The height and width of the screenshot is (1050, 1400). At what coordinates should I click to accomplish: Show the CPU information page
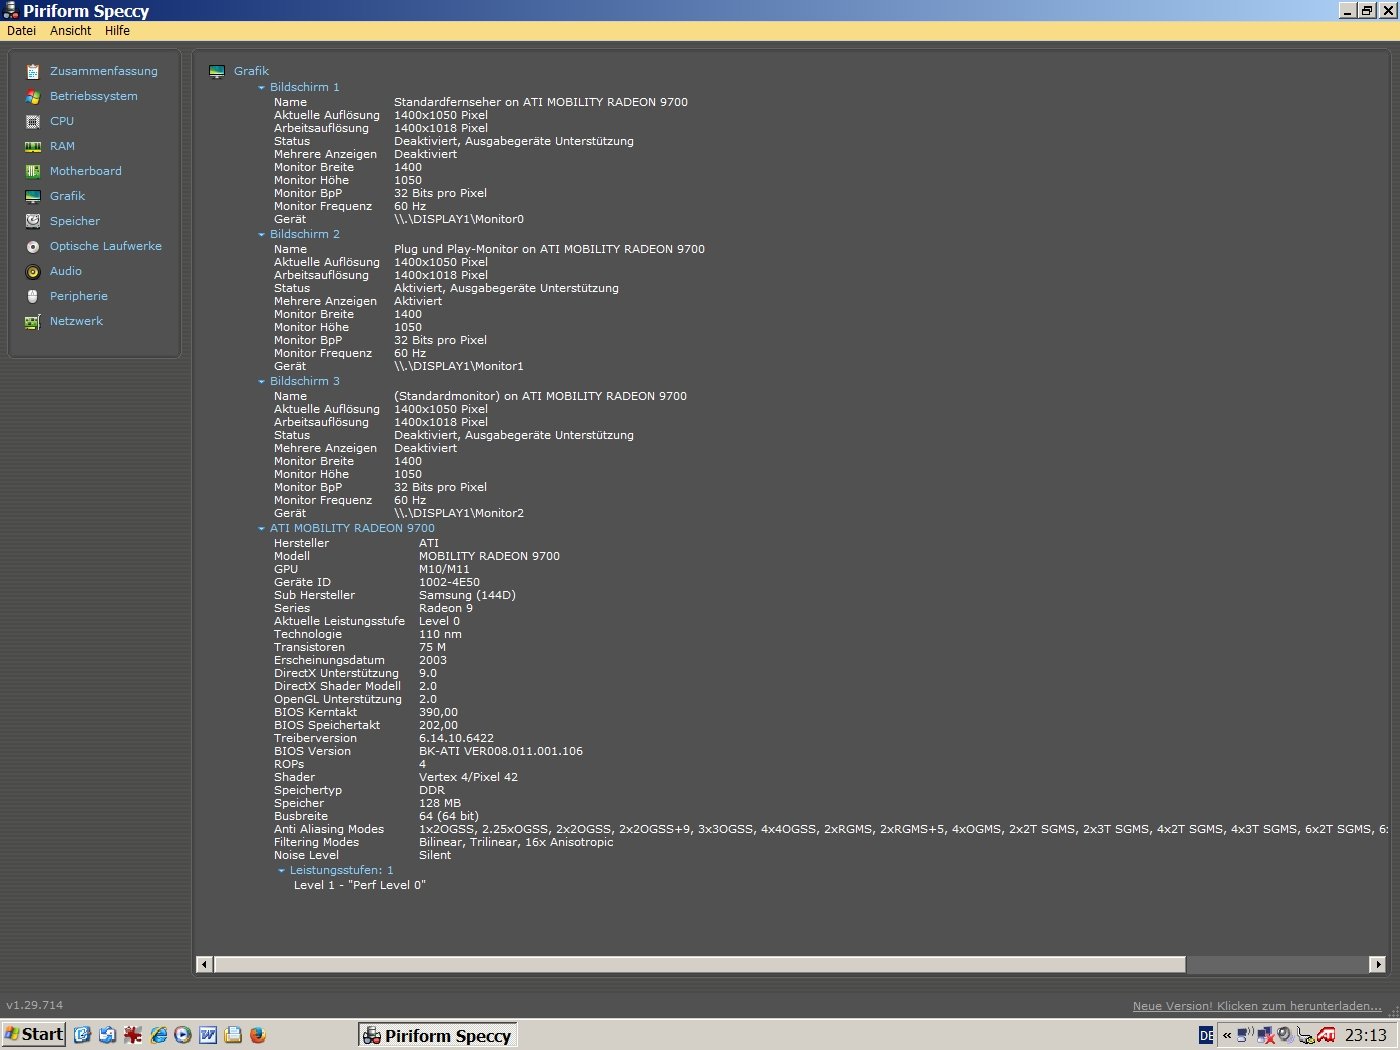click(x=62, y=122)
